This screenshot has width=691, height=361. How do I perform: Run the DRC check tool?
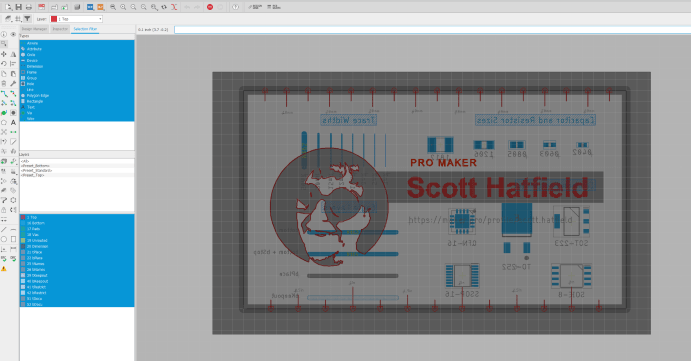point(13,259)
